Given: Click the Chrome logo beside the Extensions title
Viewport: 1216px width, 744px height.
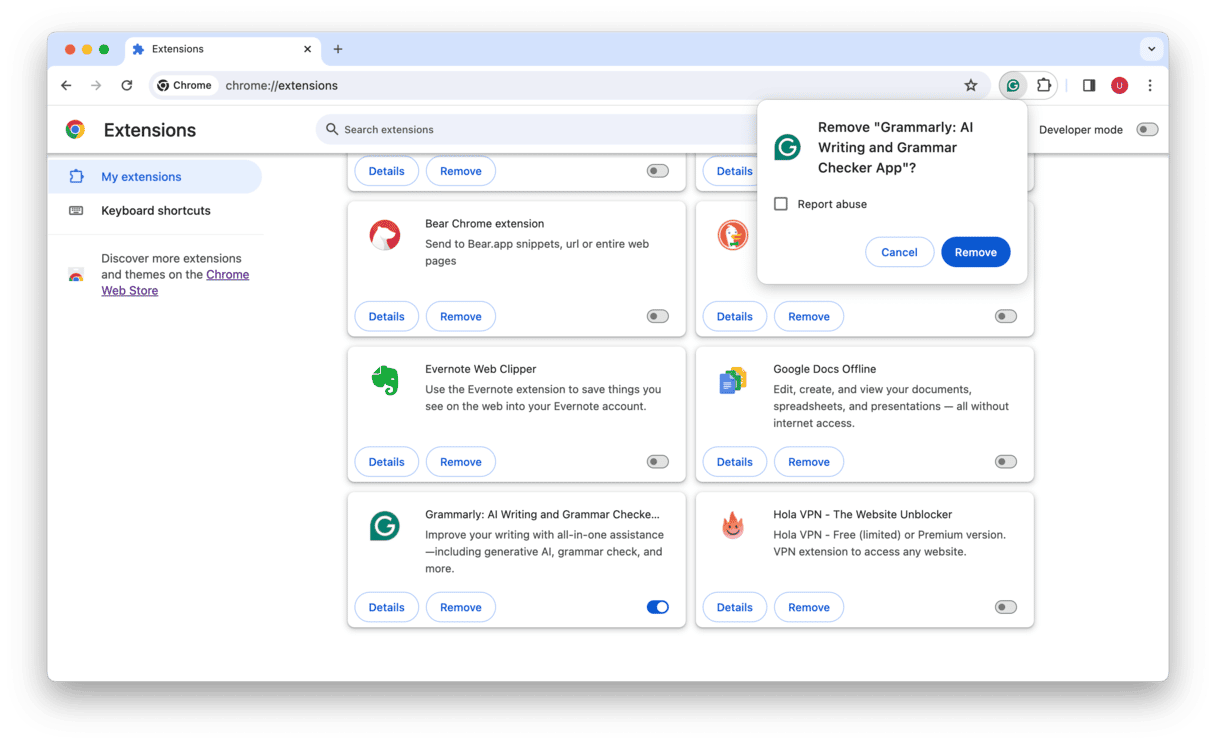Looking at the screenshot, I should (x=75, y=130).
